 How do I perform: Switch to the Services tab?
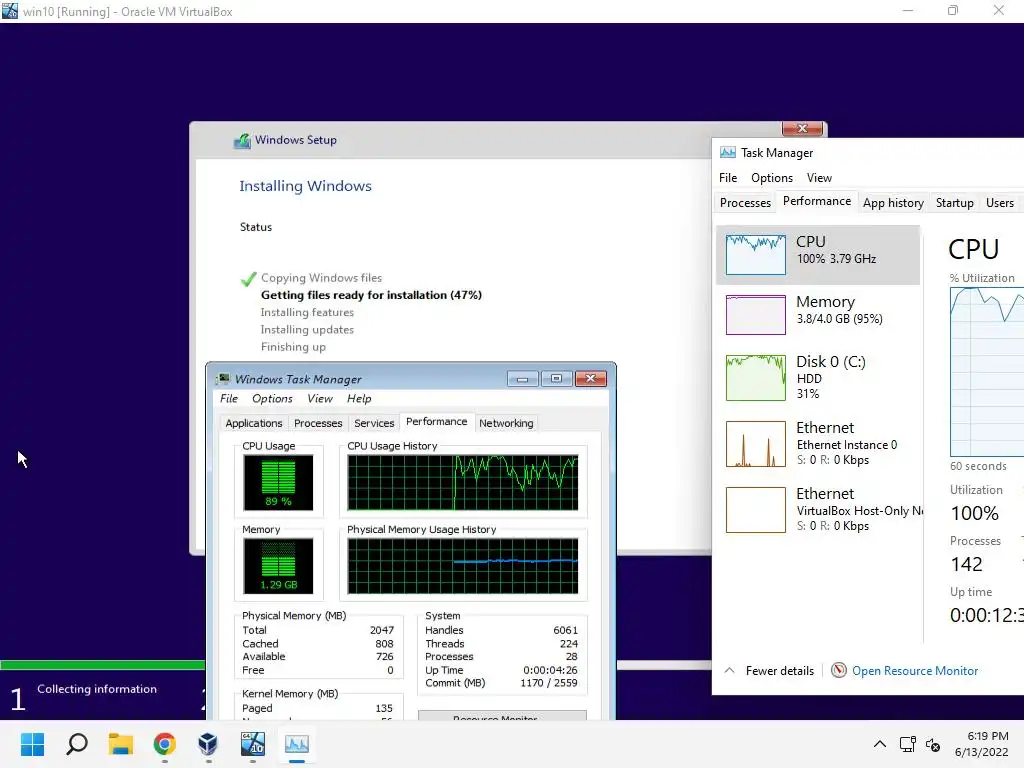click(x=374, y=423)
